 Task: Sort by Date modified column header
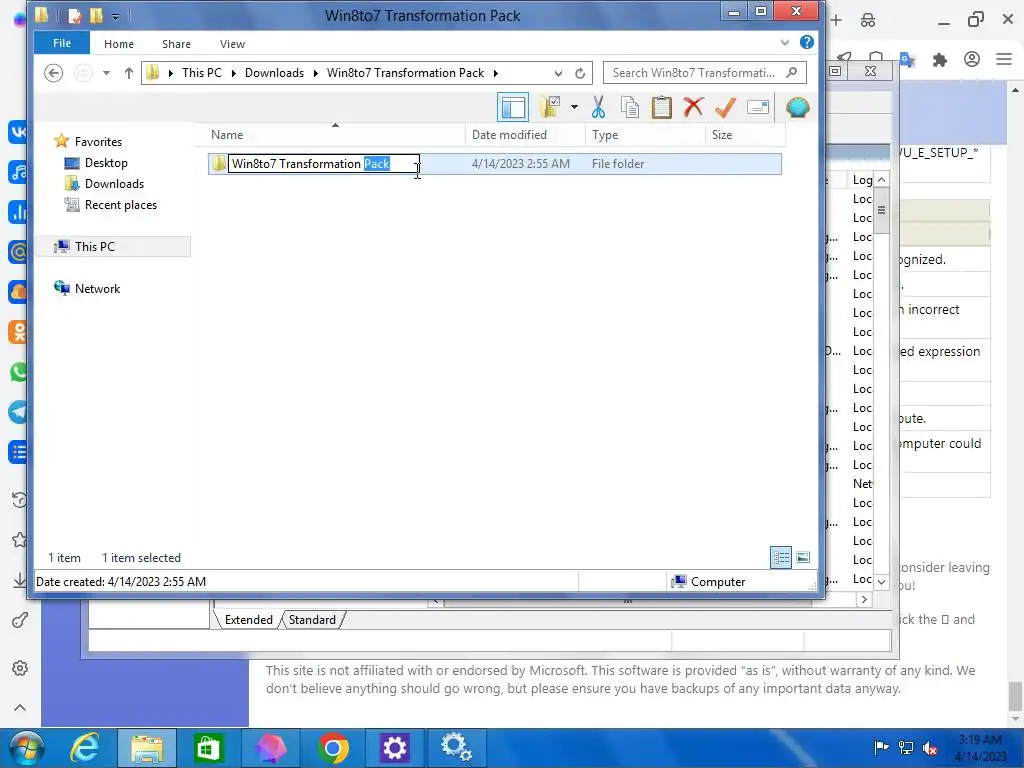(x=525, y=135)
